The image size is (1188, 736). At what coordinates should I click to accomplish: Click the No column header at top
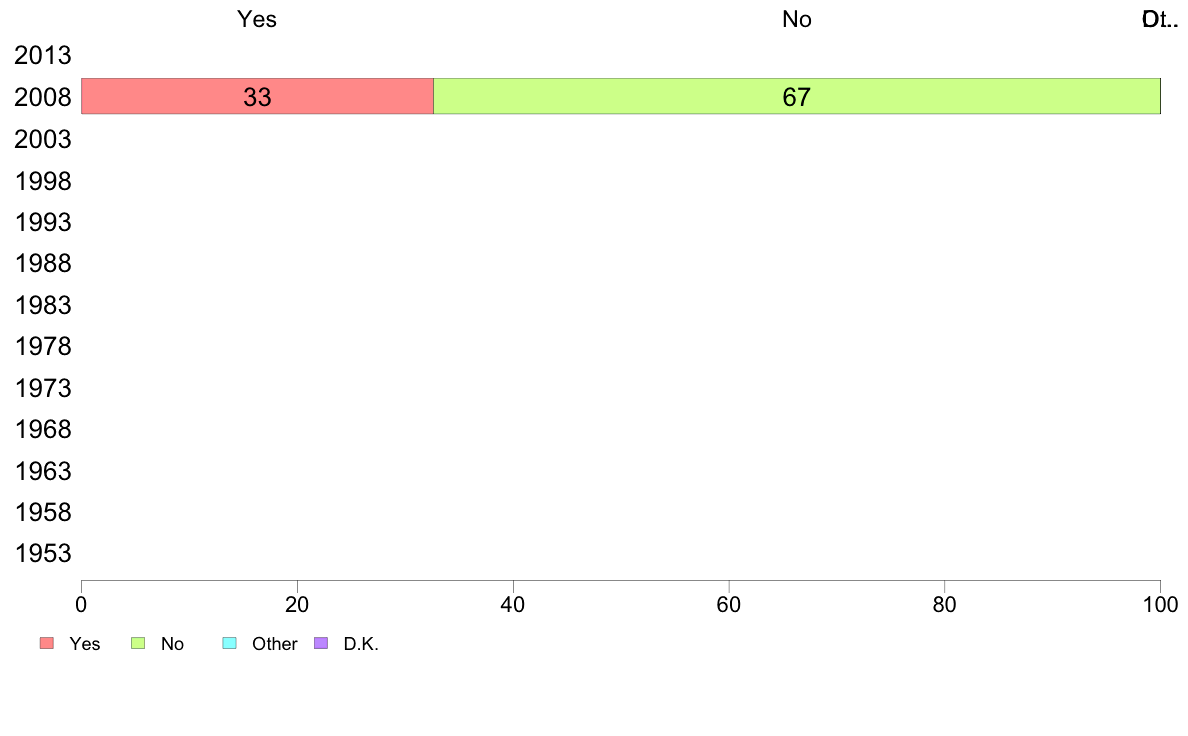tap(797, 19)
